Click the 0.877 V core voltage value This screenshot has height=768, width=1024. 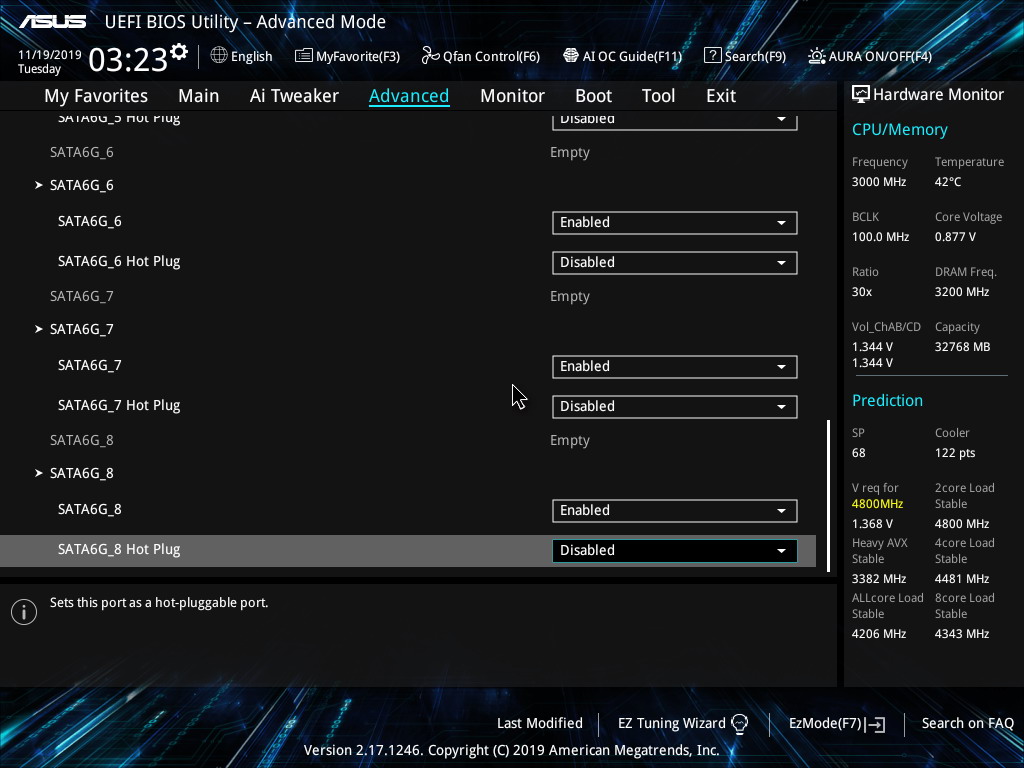tap(955, 237)
